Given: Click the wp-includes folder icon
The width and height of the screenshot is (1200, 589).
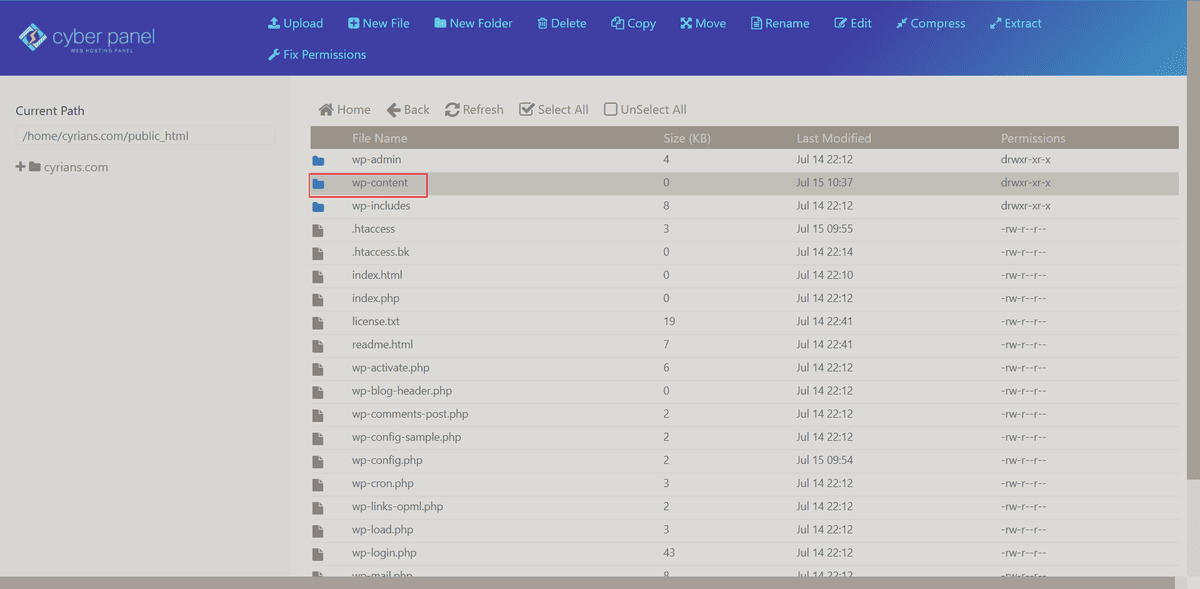Looking at the screenshot, I should (318, 206).
